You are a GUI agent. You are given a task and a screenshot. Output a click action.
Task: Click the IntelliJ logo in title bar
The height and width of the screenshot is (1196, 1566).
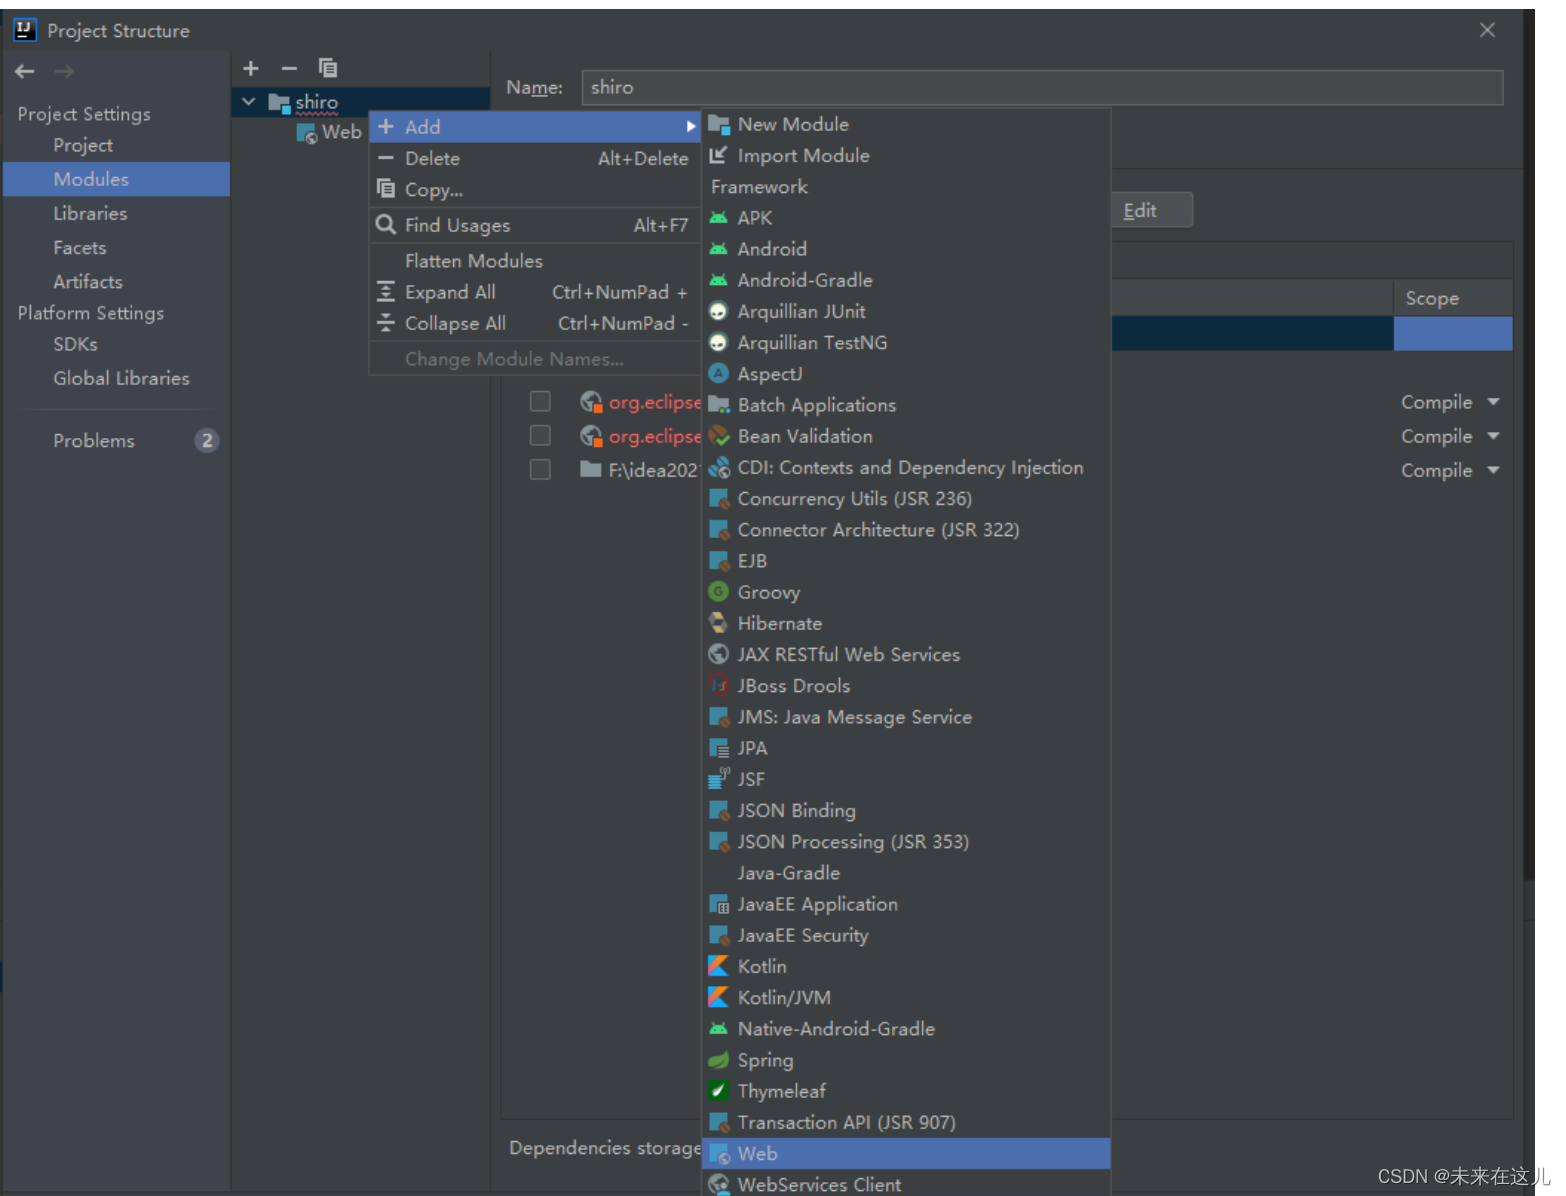coord(25,30)
